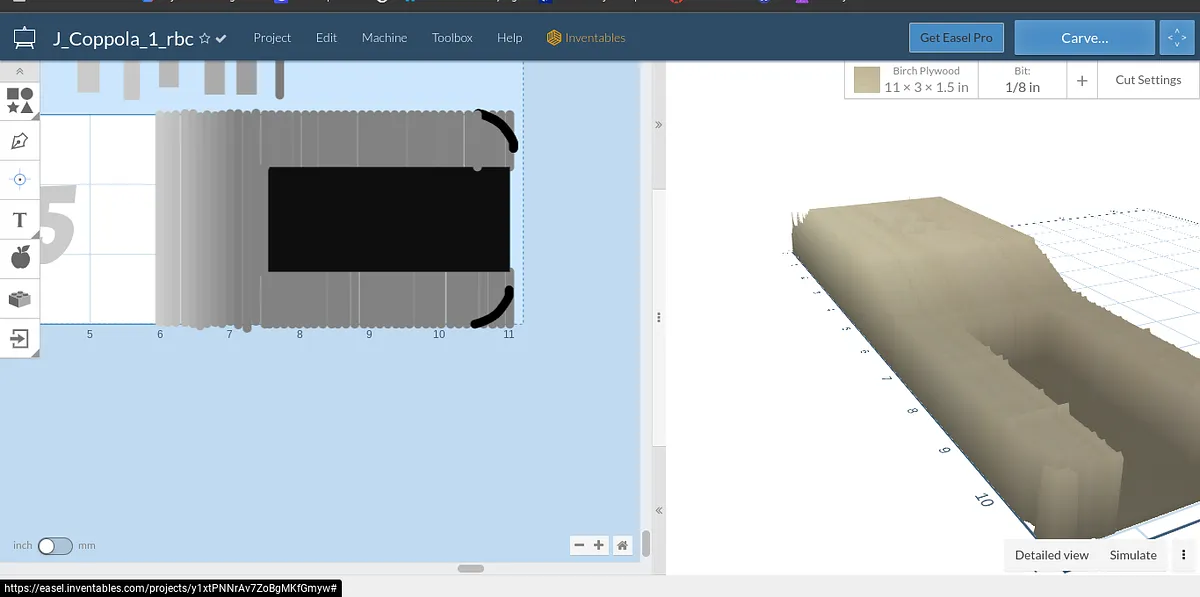Open the Shapes tool palette

tap(19, 100)
